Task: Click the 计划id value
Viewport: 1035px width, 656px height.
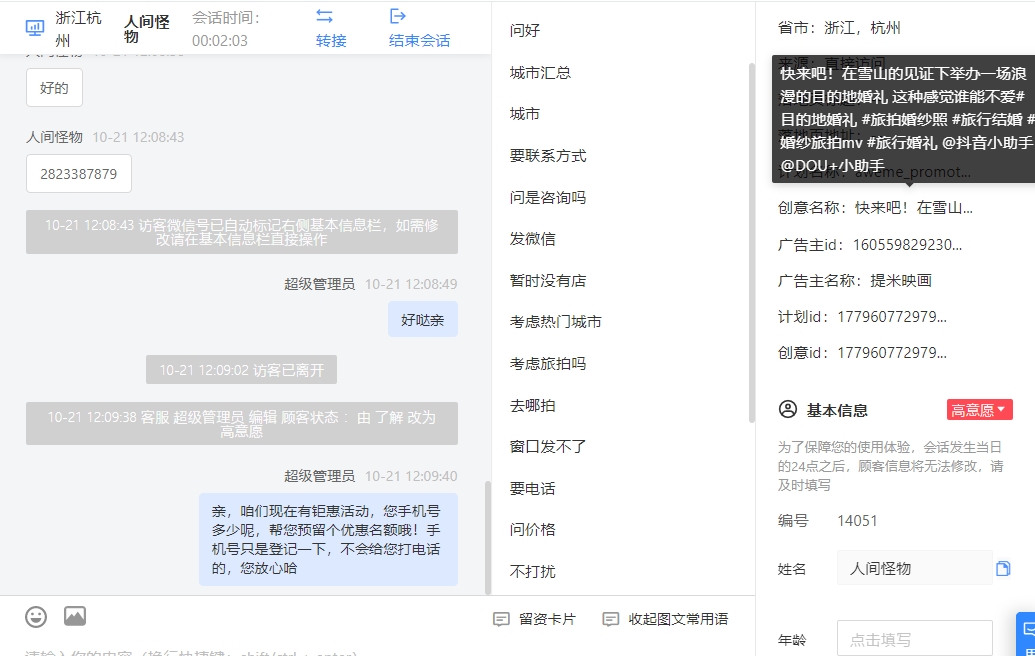Action: pos(892,317)
